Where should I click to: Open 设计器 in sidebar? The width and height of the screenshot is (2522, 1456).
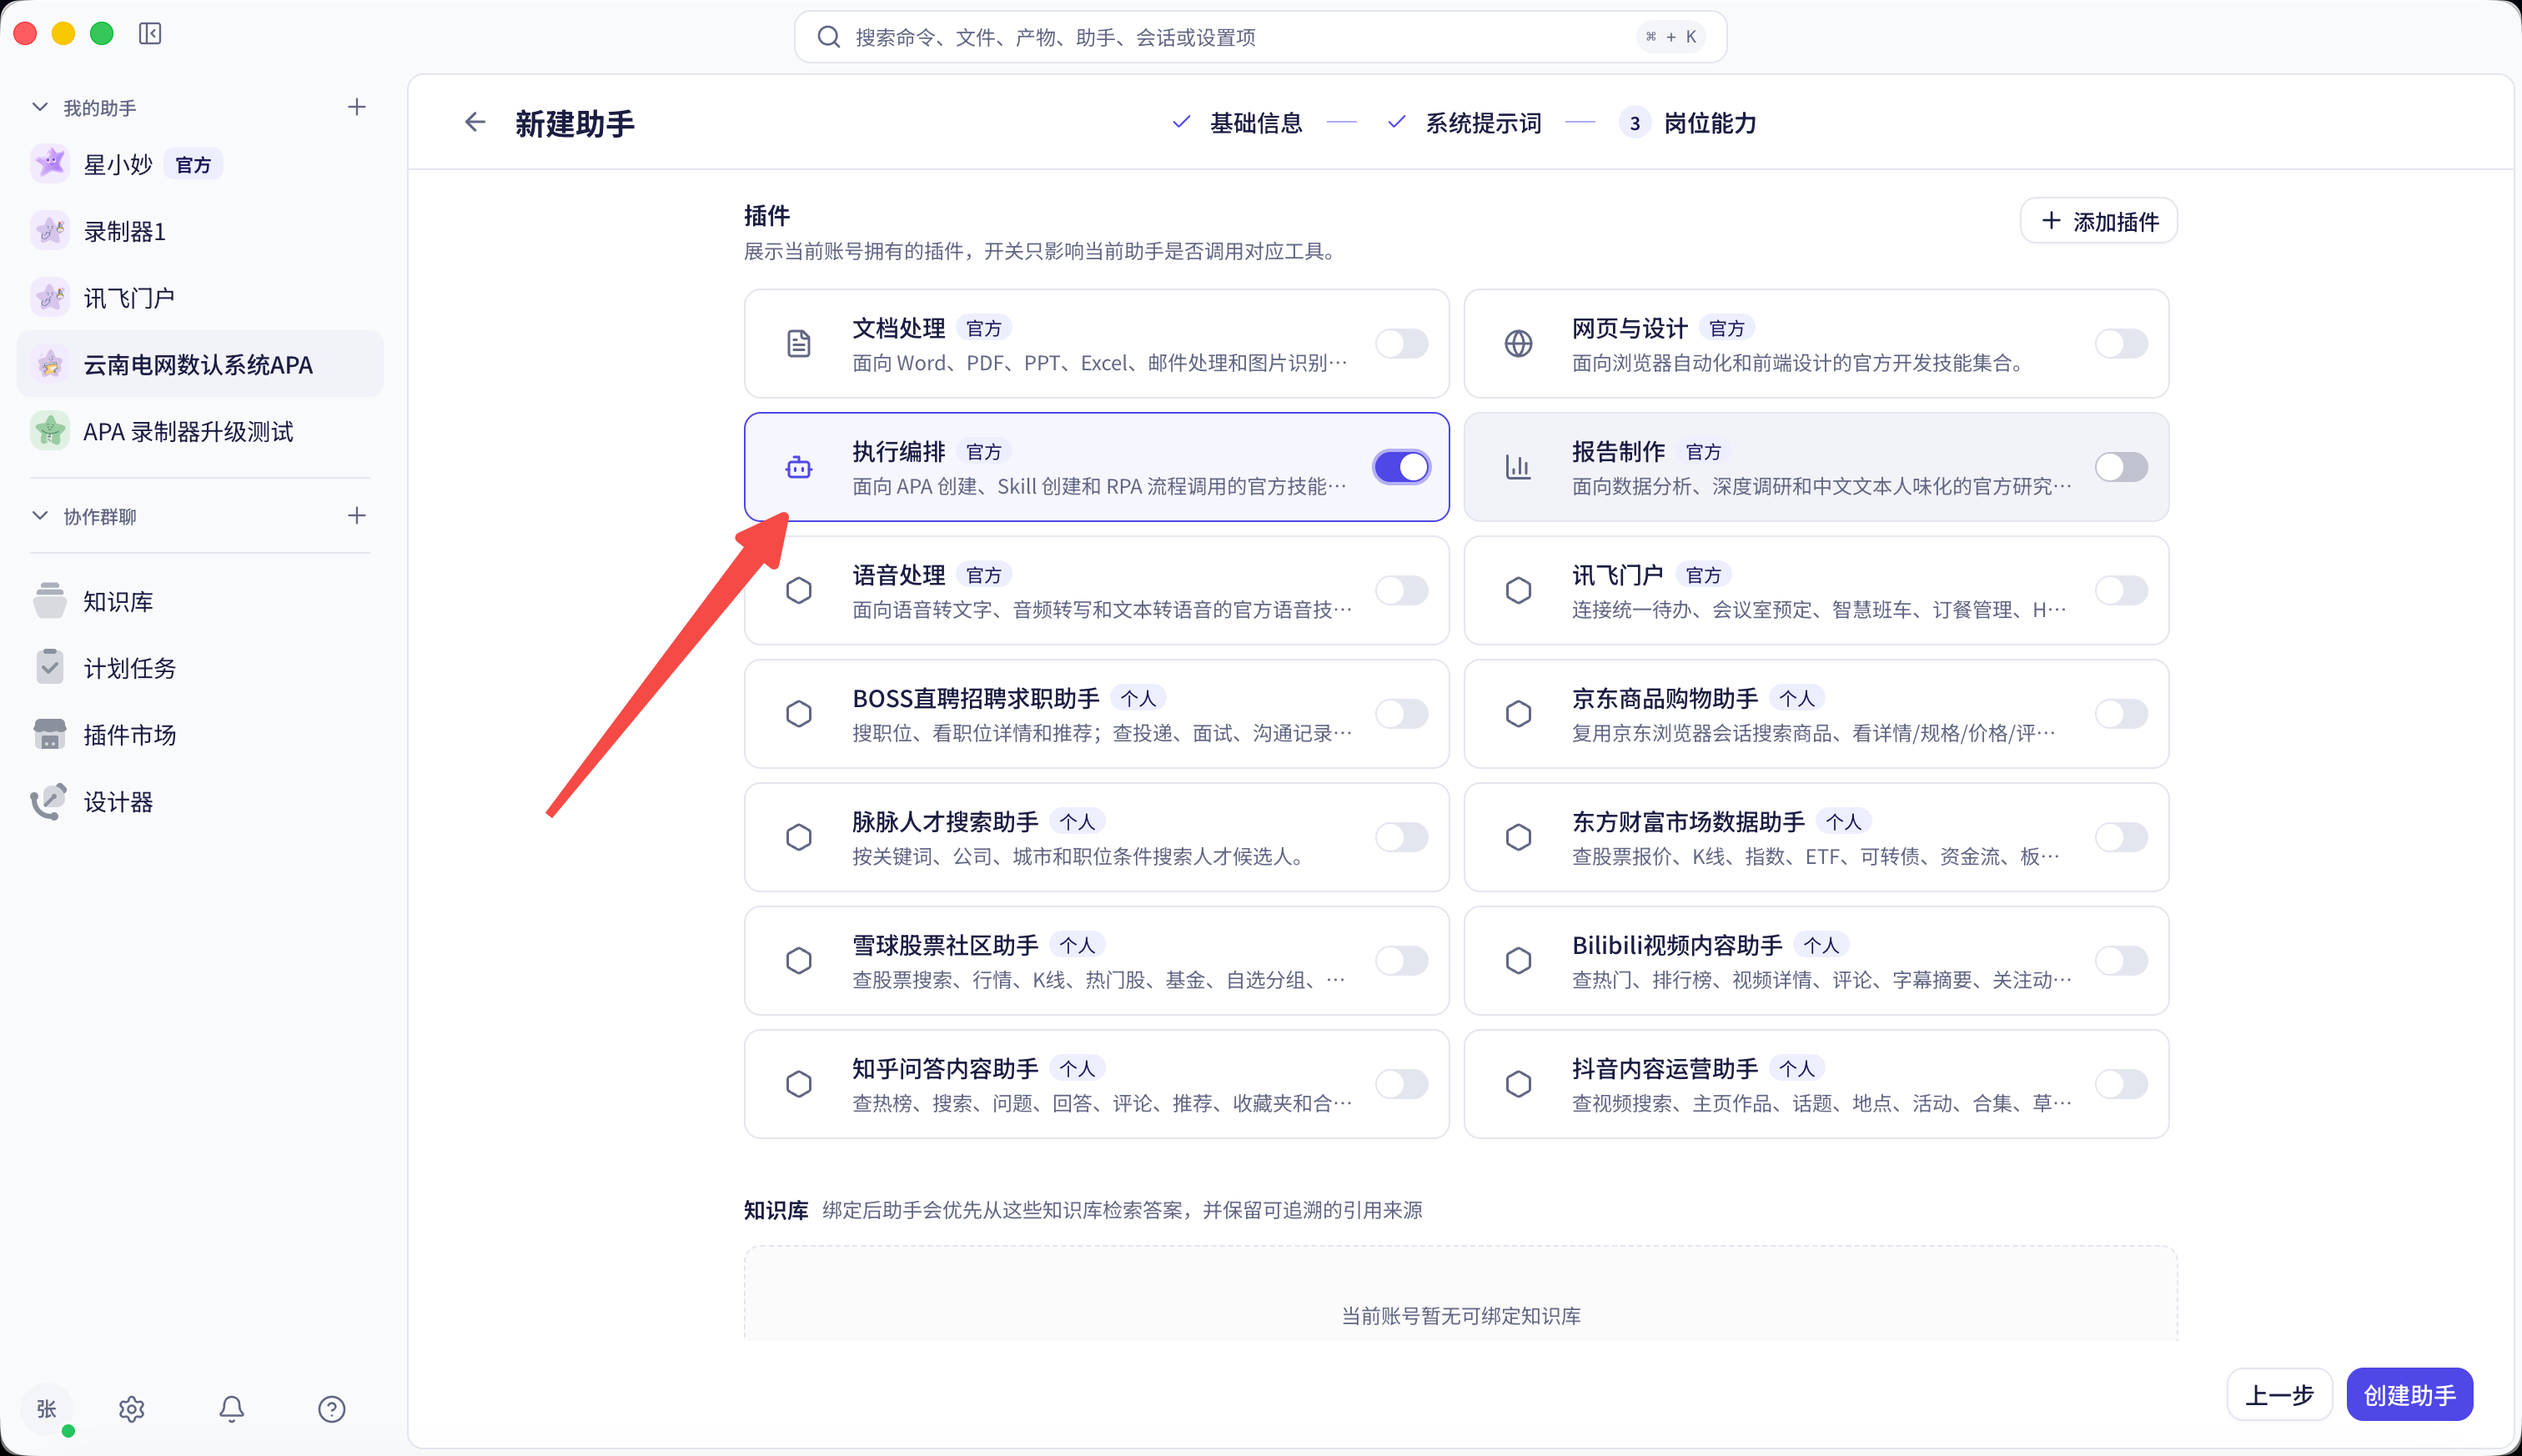[x=200, y=802]
